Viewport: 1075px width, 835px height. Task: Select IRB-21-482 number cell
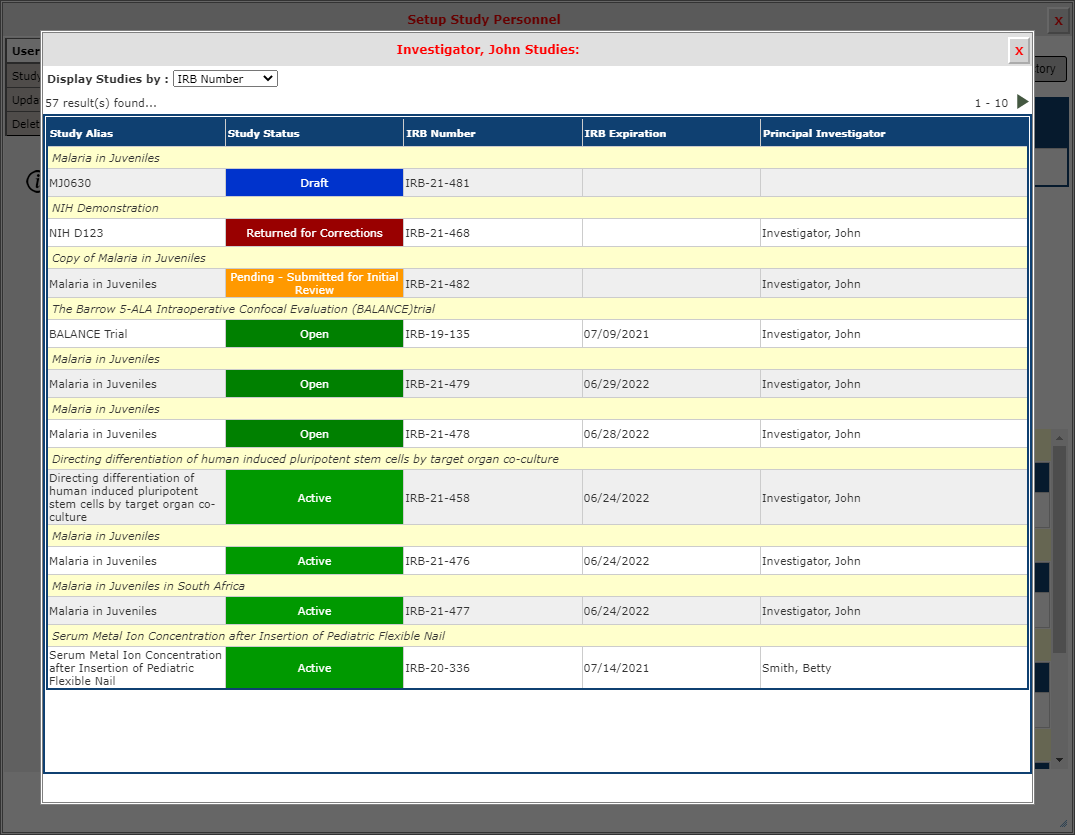(492, 283)
